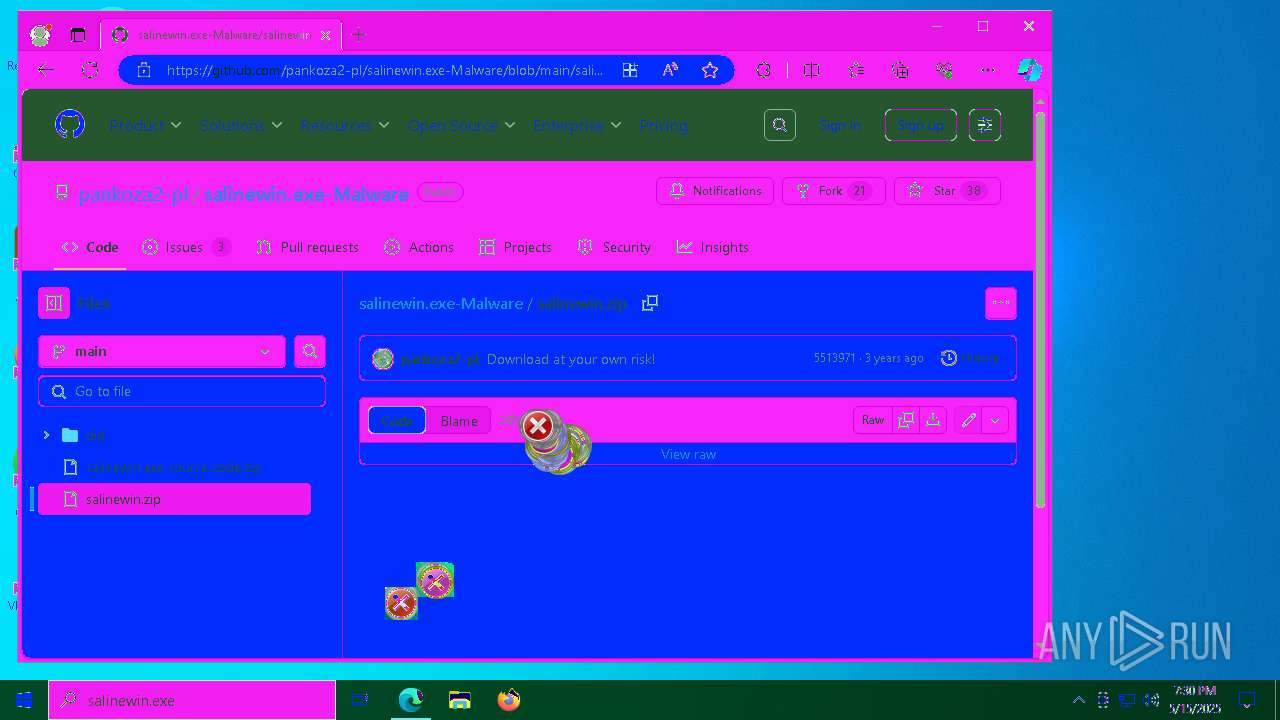Screen dimensions: 1280x720
Task: Open browser extensions icon
Action: tap(764, 70)
